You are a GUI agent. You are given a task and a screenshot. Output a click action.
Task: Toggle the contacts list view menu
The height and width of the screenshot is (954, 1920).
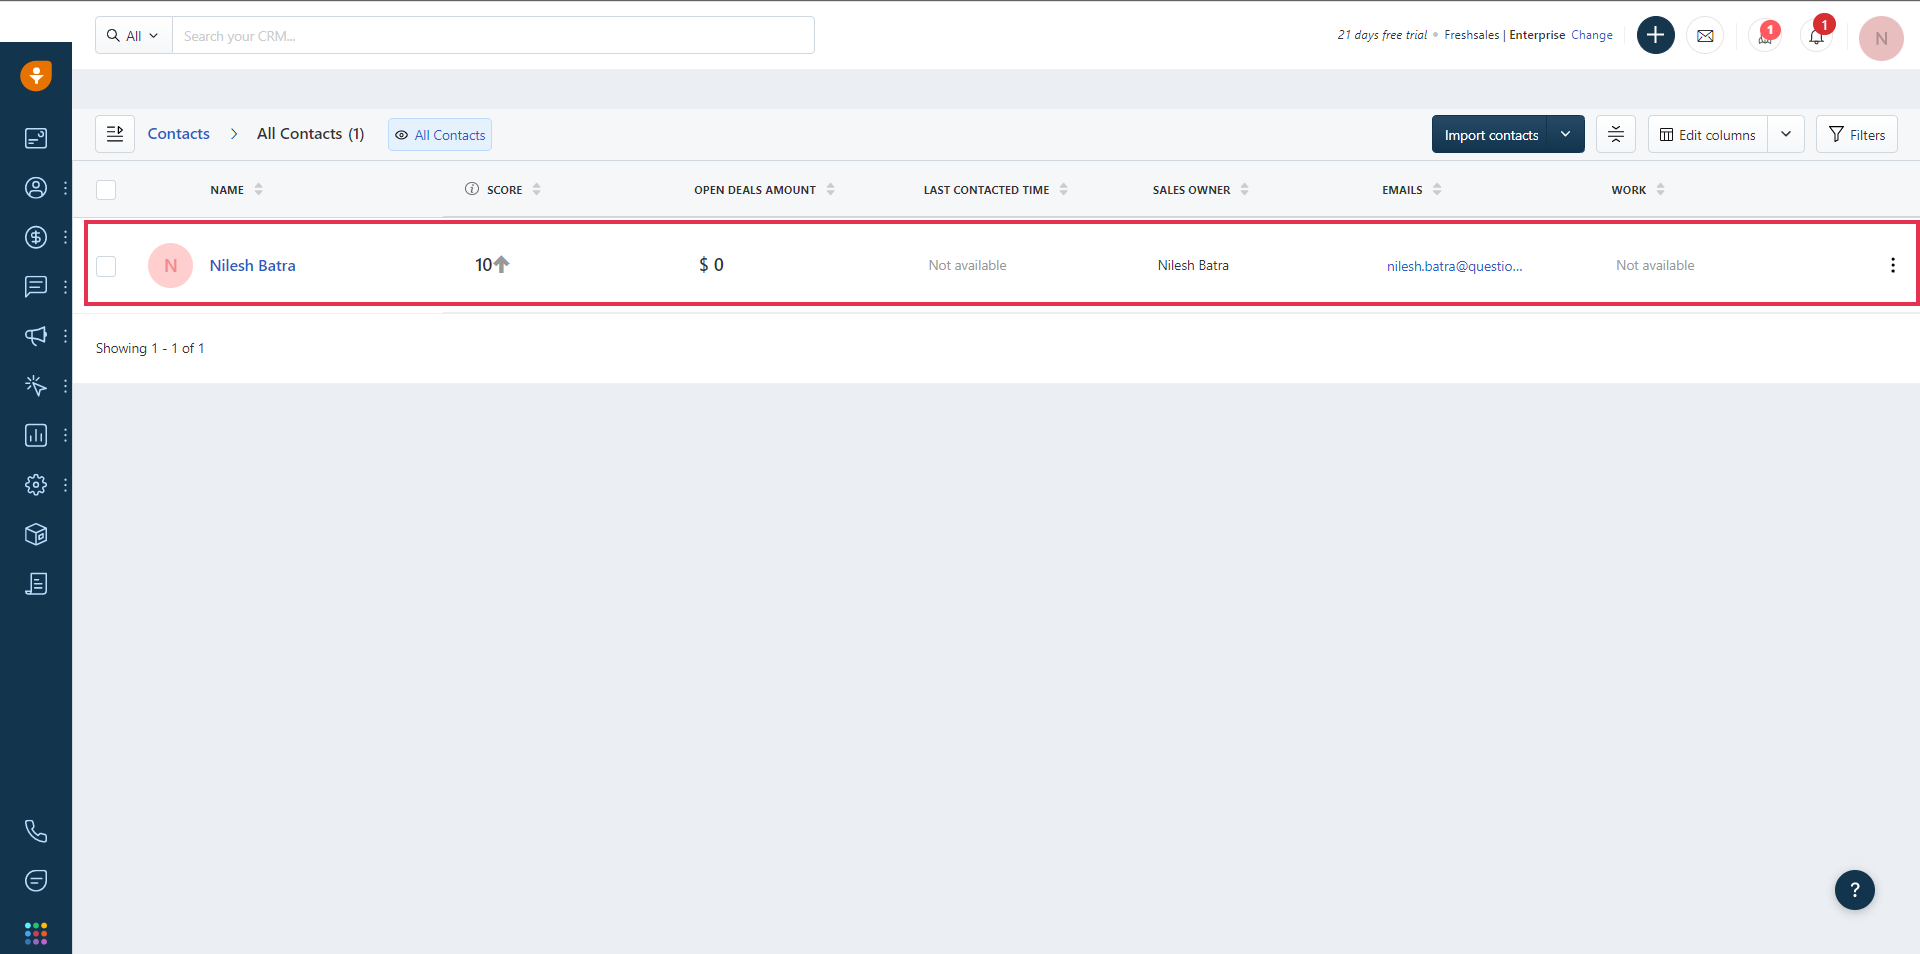coord(115,134)
